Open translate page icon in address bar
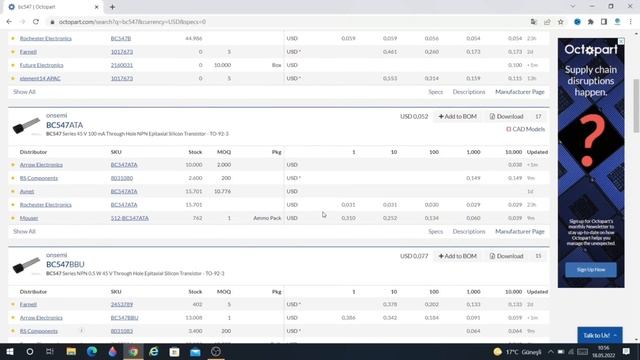The image size is (640, 360). click(533, 22)
